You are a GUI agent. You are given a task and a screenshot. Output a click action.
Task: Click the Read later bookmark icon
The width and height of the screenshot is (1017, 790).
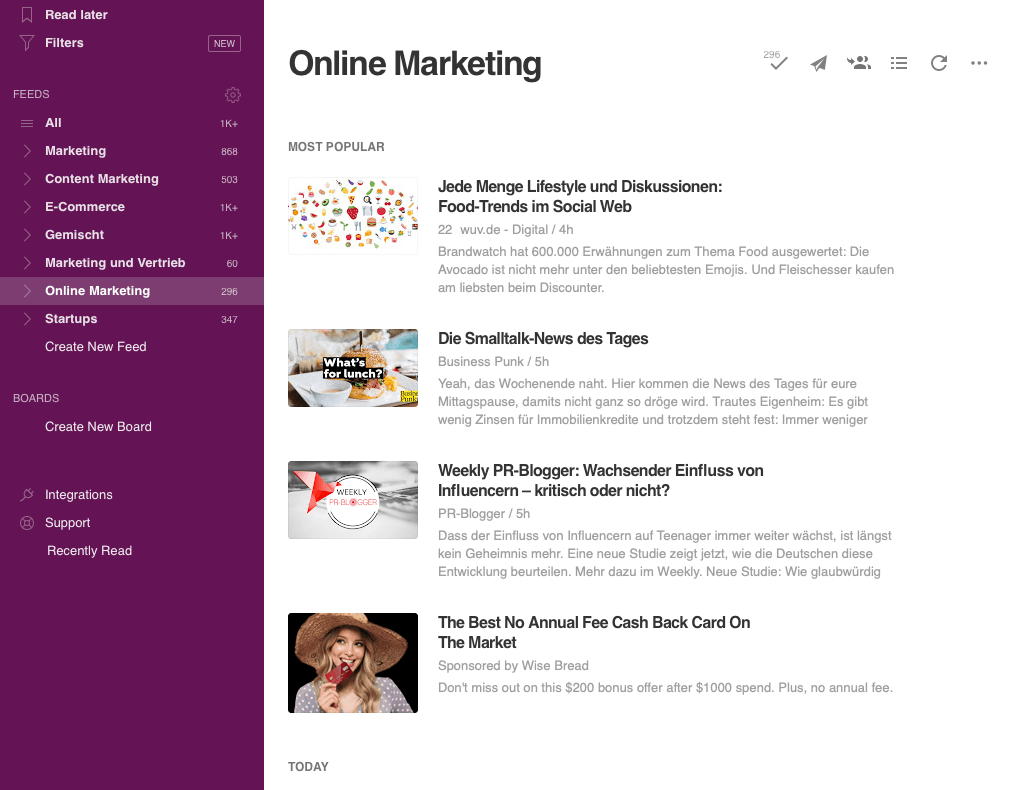27,14
